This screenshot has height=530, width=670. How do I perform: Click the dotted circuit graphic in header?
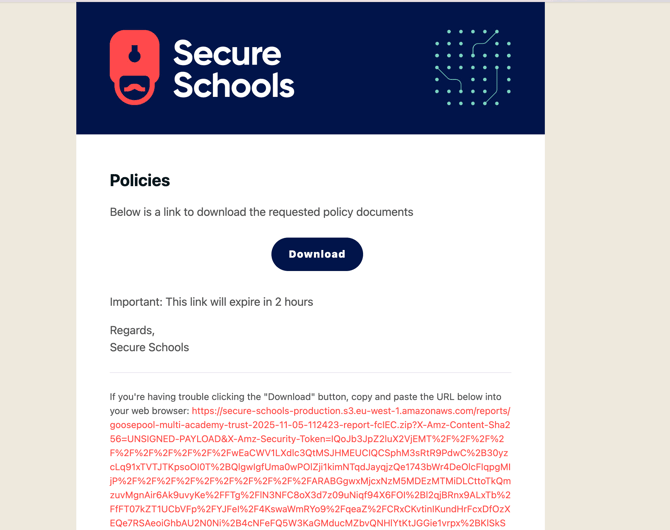(473, 68)
